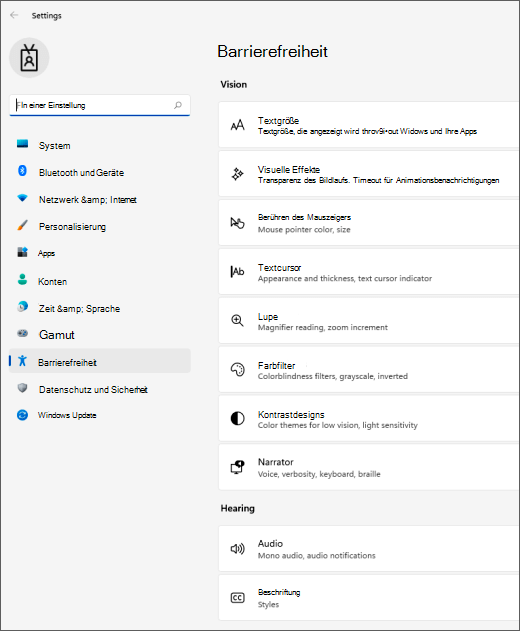Open Gamut label in sidebar
Image resolution: width=520 pixels, height=631 pixels.
tap(57, 335)
